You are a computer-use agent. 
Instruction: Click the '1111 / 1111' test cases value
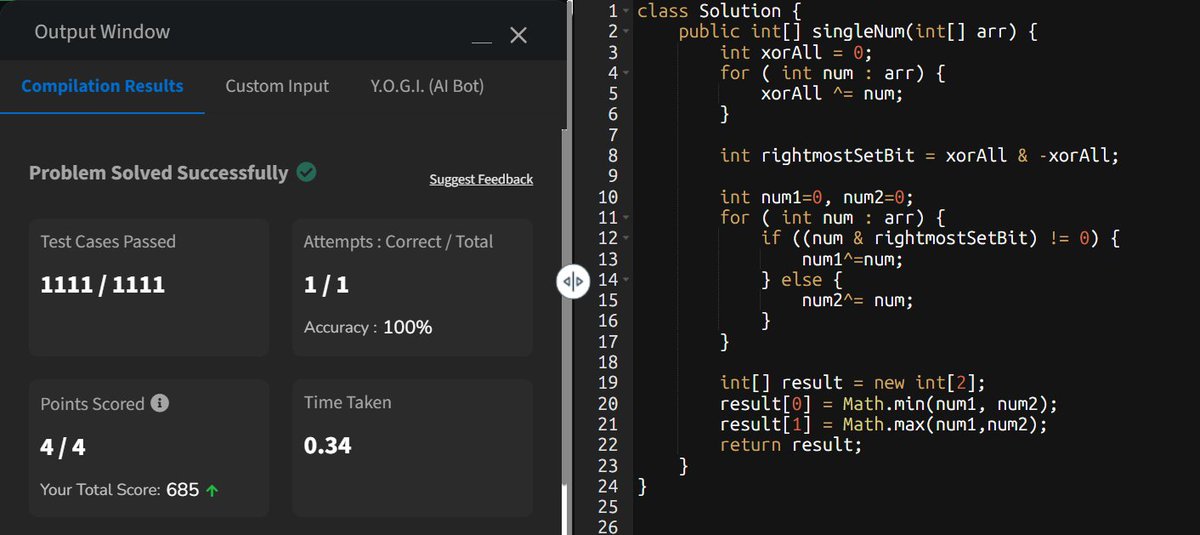click(x=103, y=285)
